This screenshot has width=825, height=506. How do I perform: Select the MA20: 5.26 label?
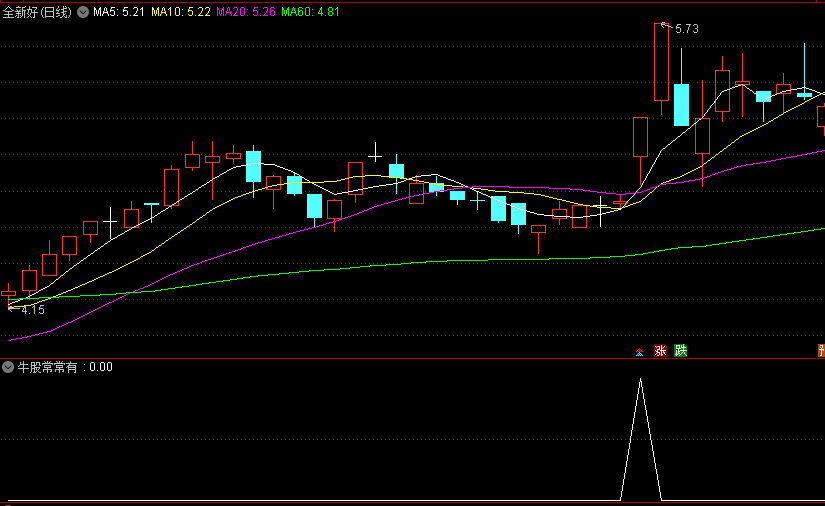coord(246,12)
